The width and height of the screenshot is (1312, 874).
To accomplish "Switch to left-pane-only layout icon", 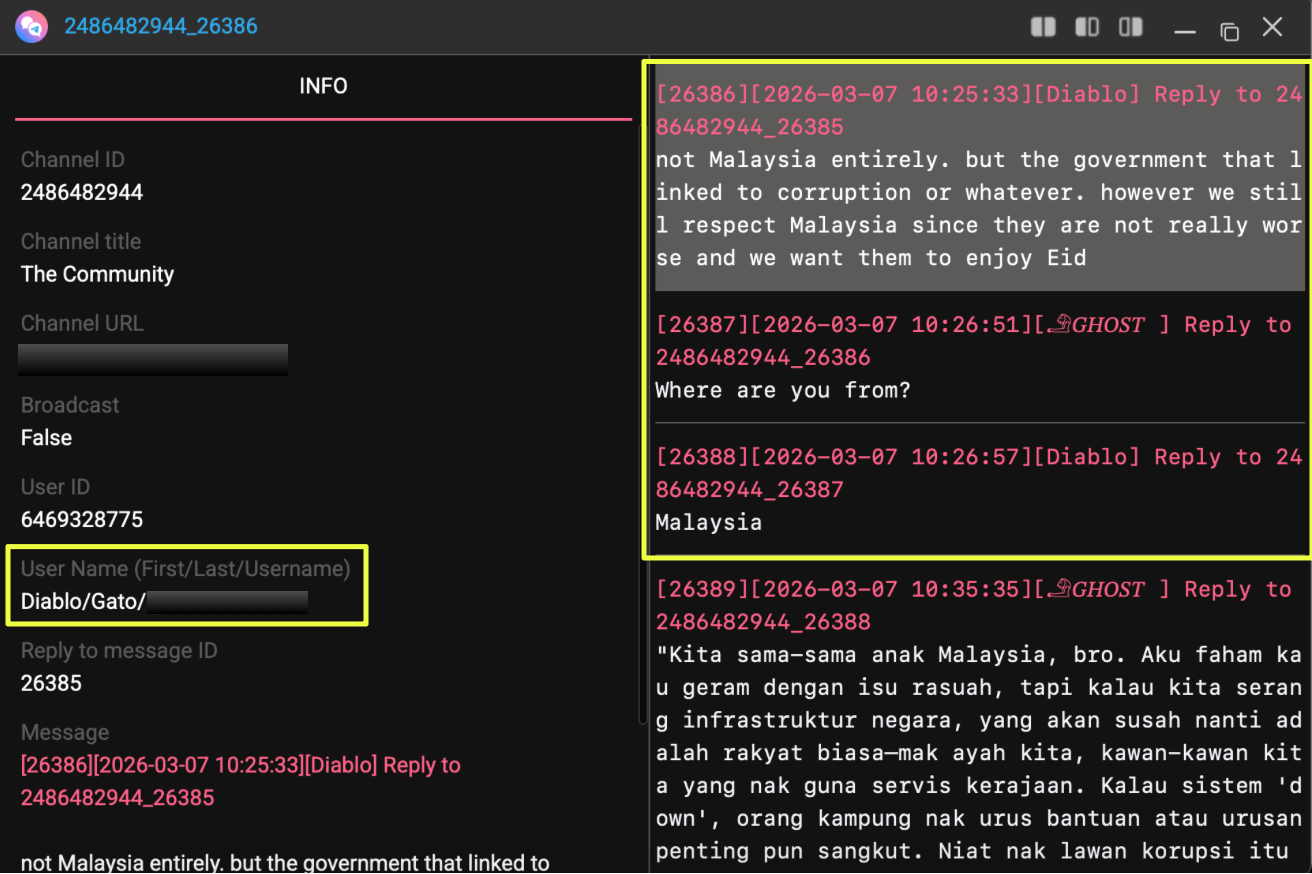I will [1087, 27].
